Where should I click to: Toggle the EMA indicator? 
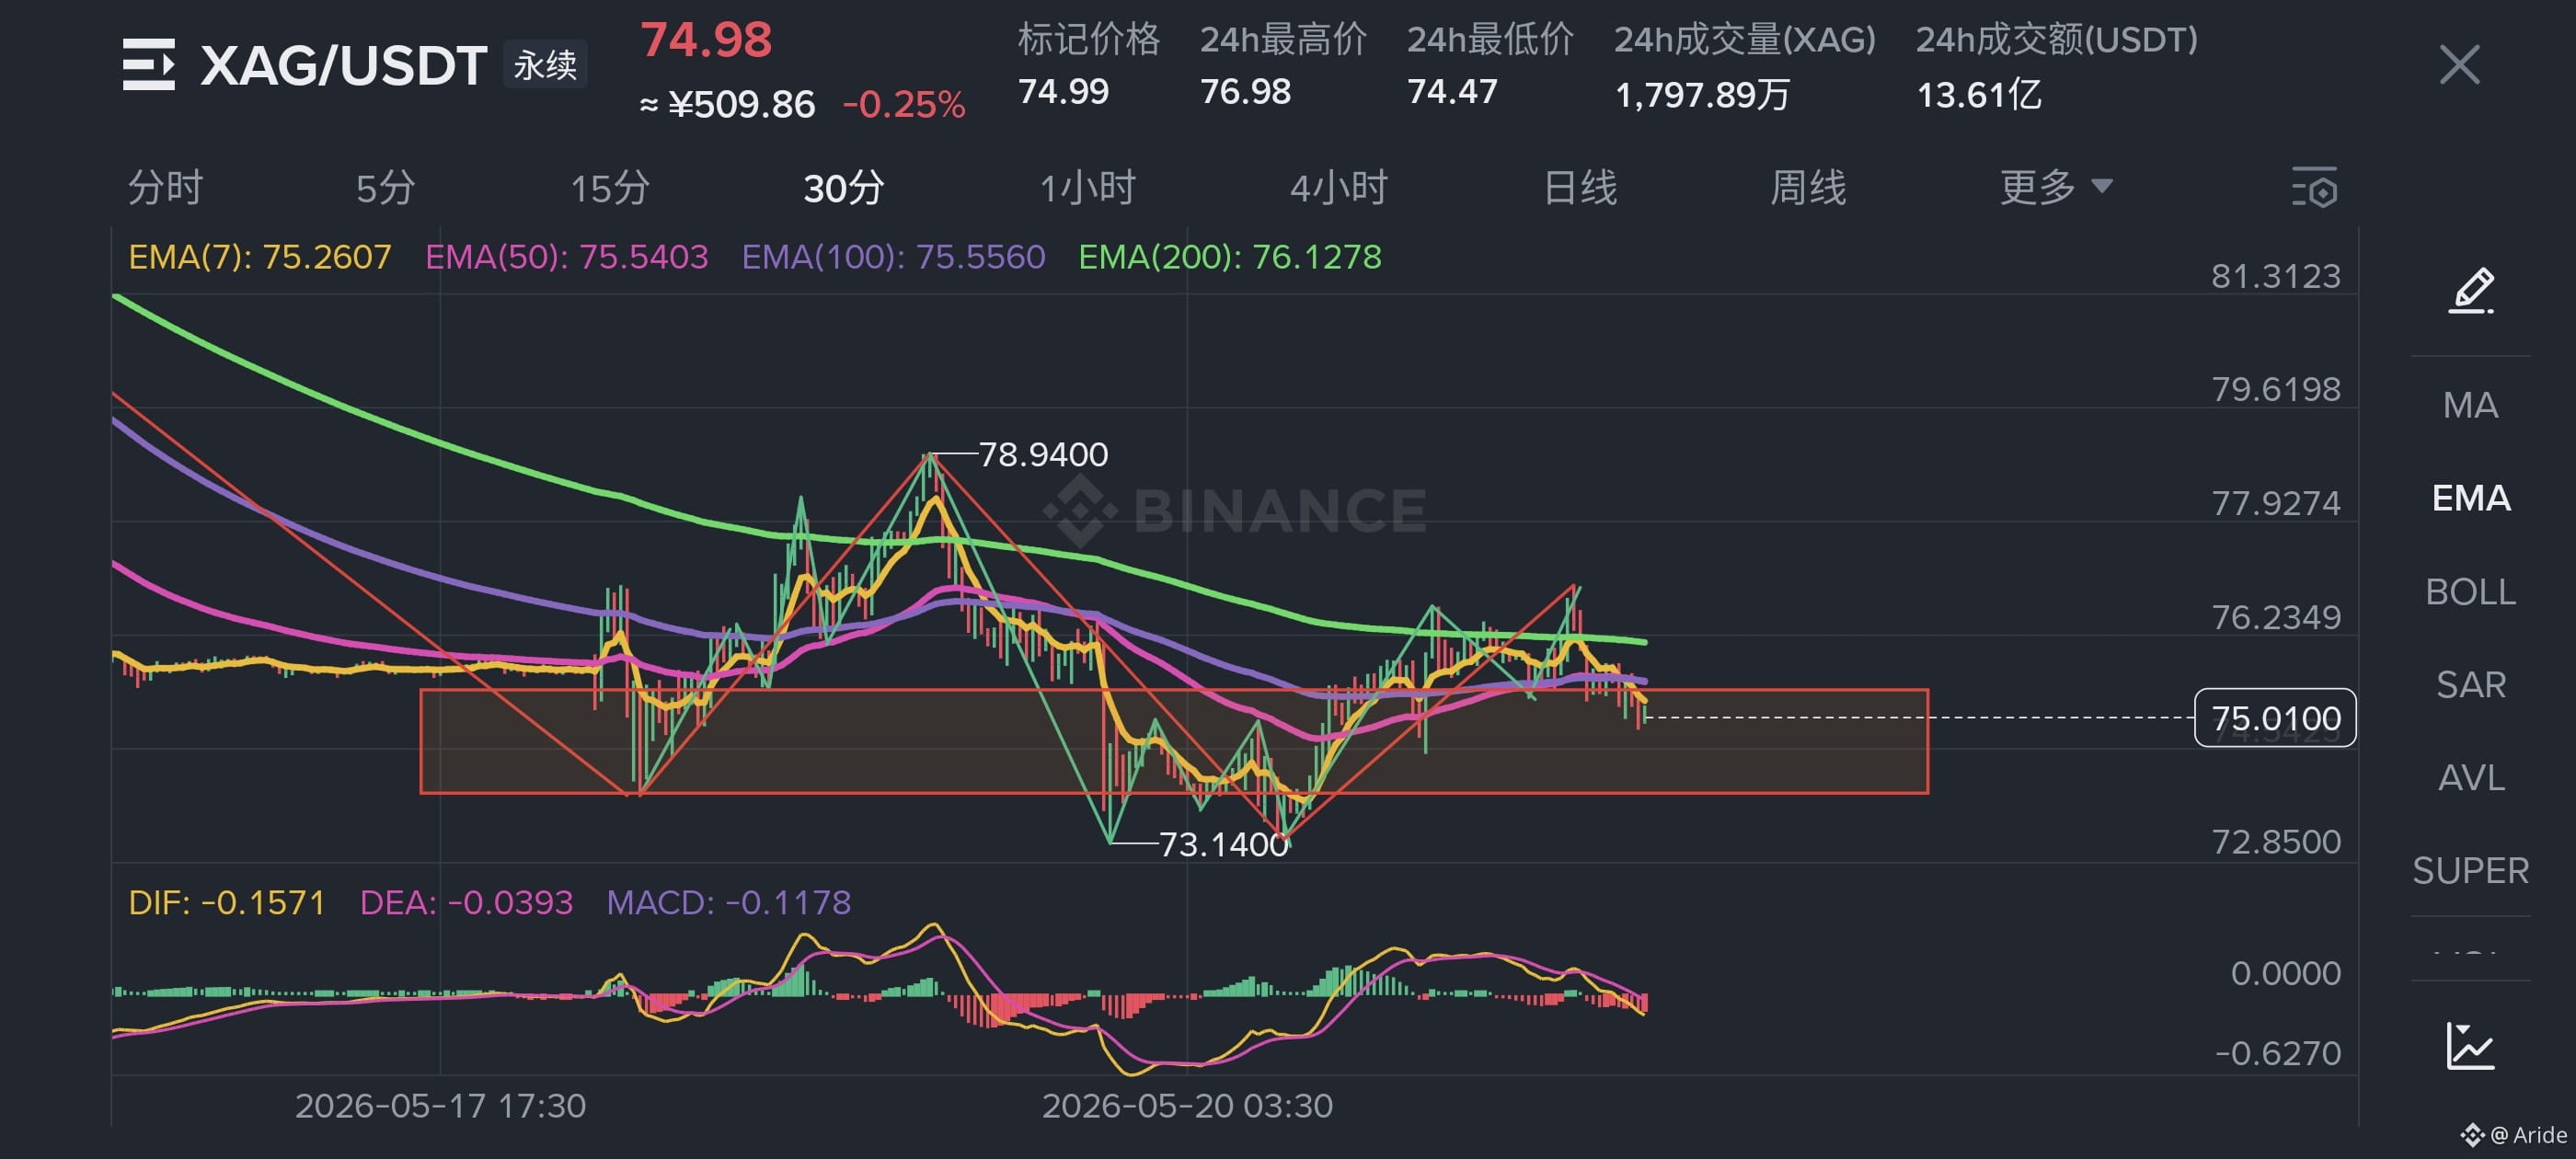point(2471,498)
